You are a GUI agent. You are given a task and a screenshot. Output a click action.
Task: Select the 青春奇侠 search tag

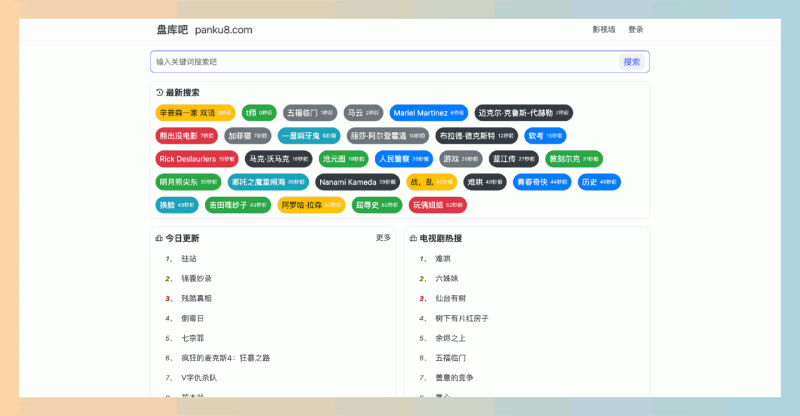[x=542, y=182]
